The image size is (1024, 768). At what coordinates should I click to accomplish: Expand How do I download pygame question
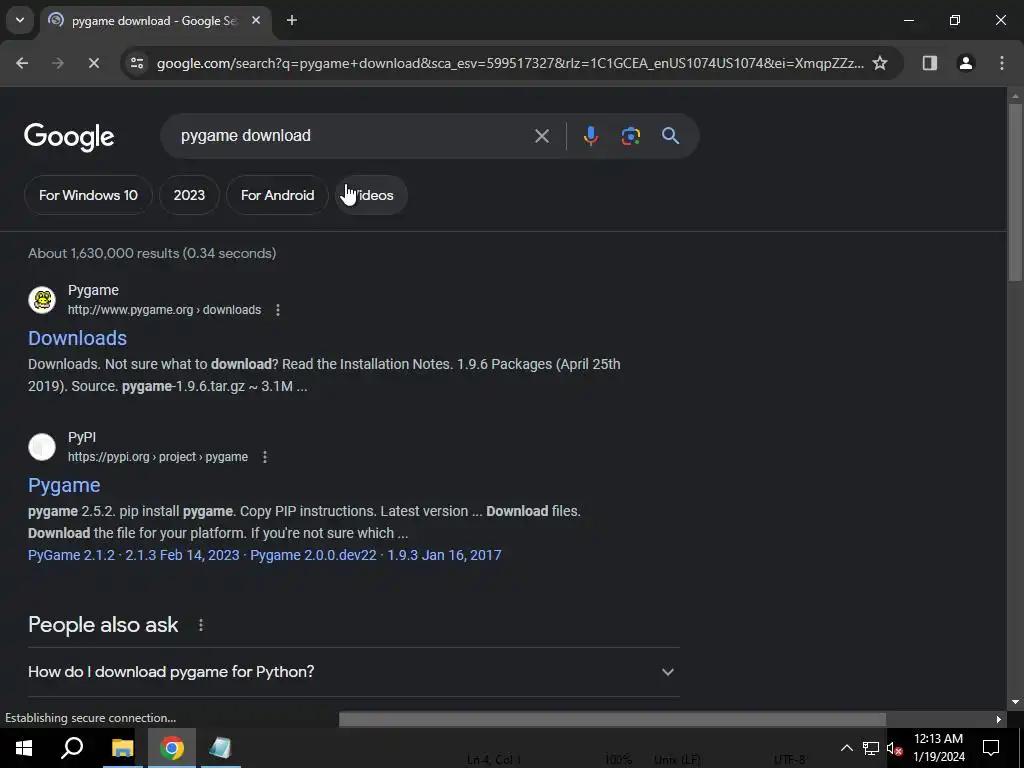pyautogui.click(x=353, y=672)
